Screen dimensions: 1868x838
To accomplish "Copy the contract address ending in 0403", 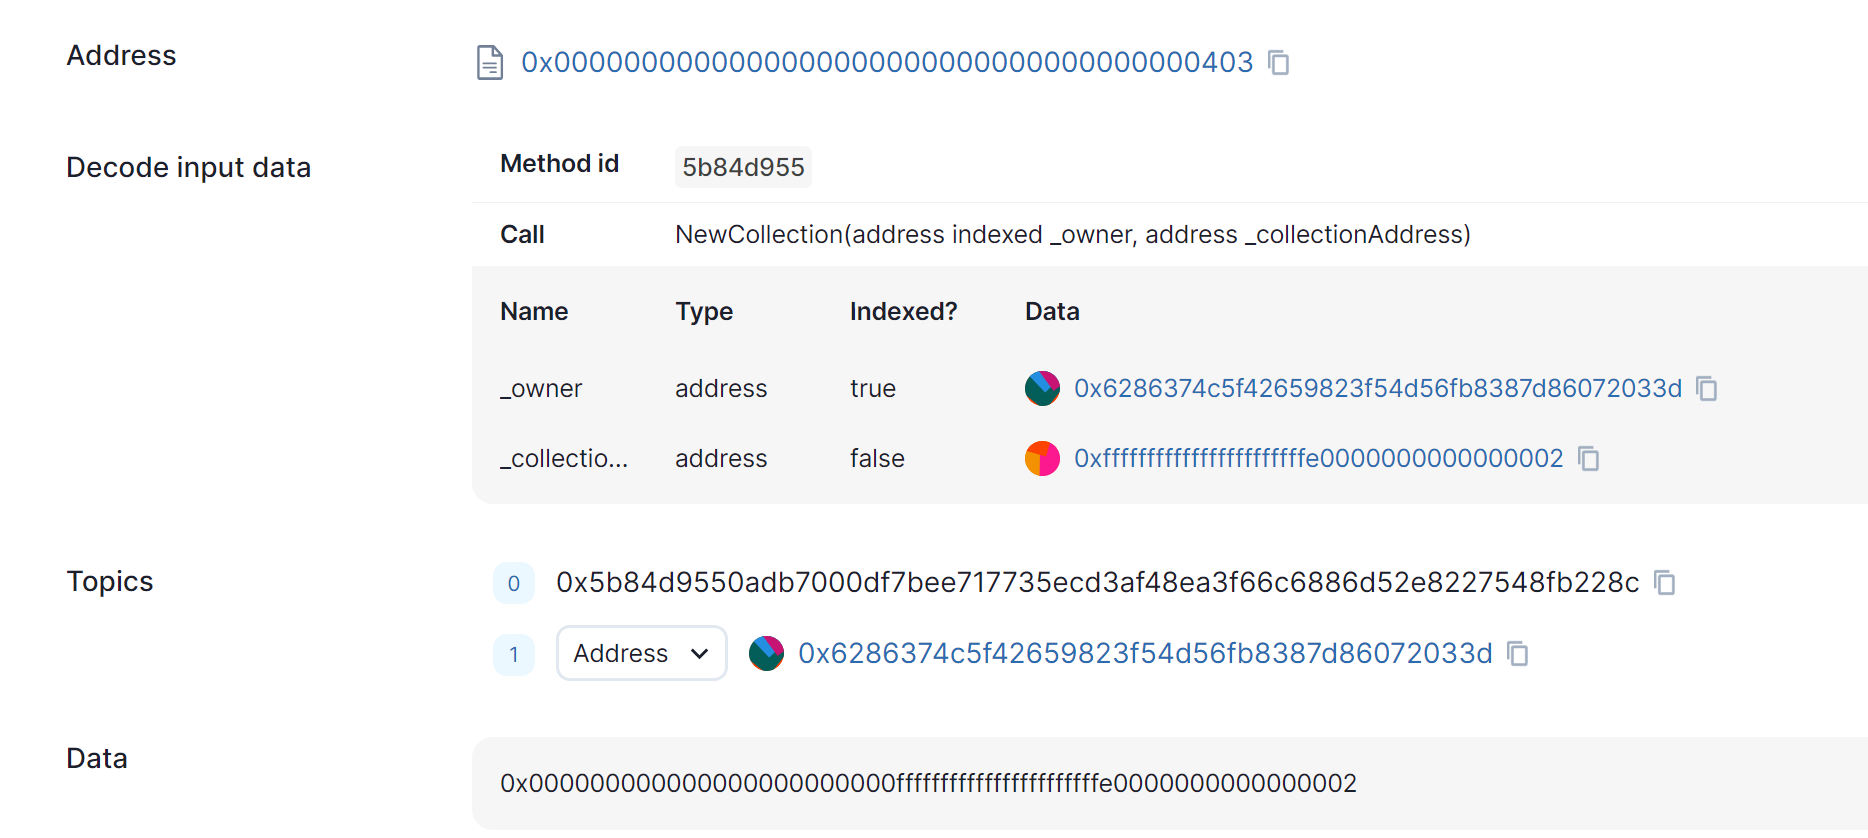I will (1278, 63).
